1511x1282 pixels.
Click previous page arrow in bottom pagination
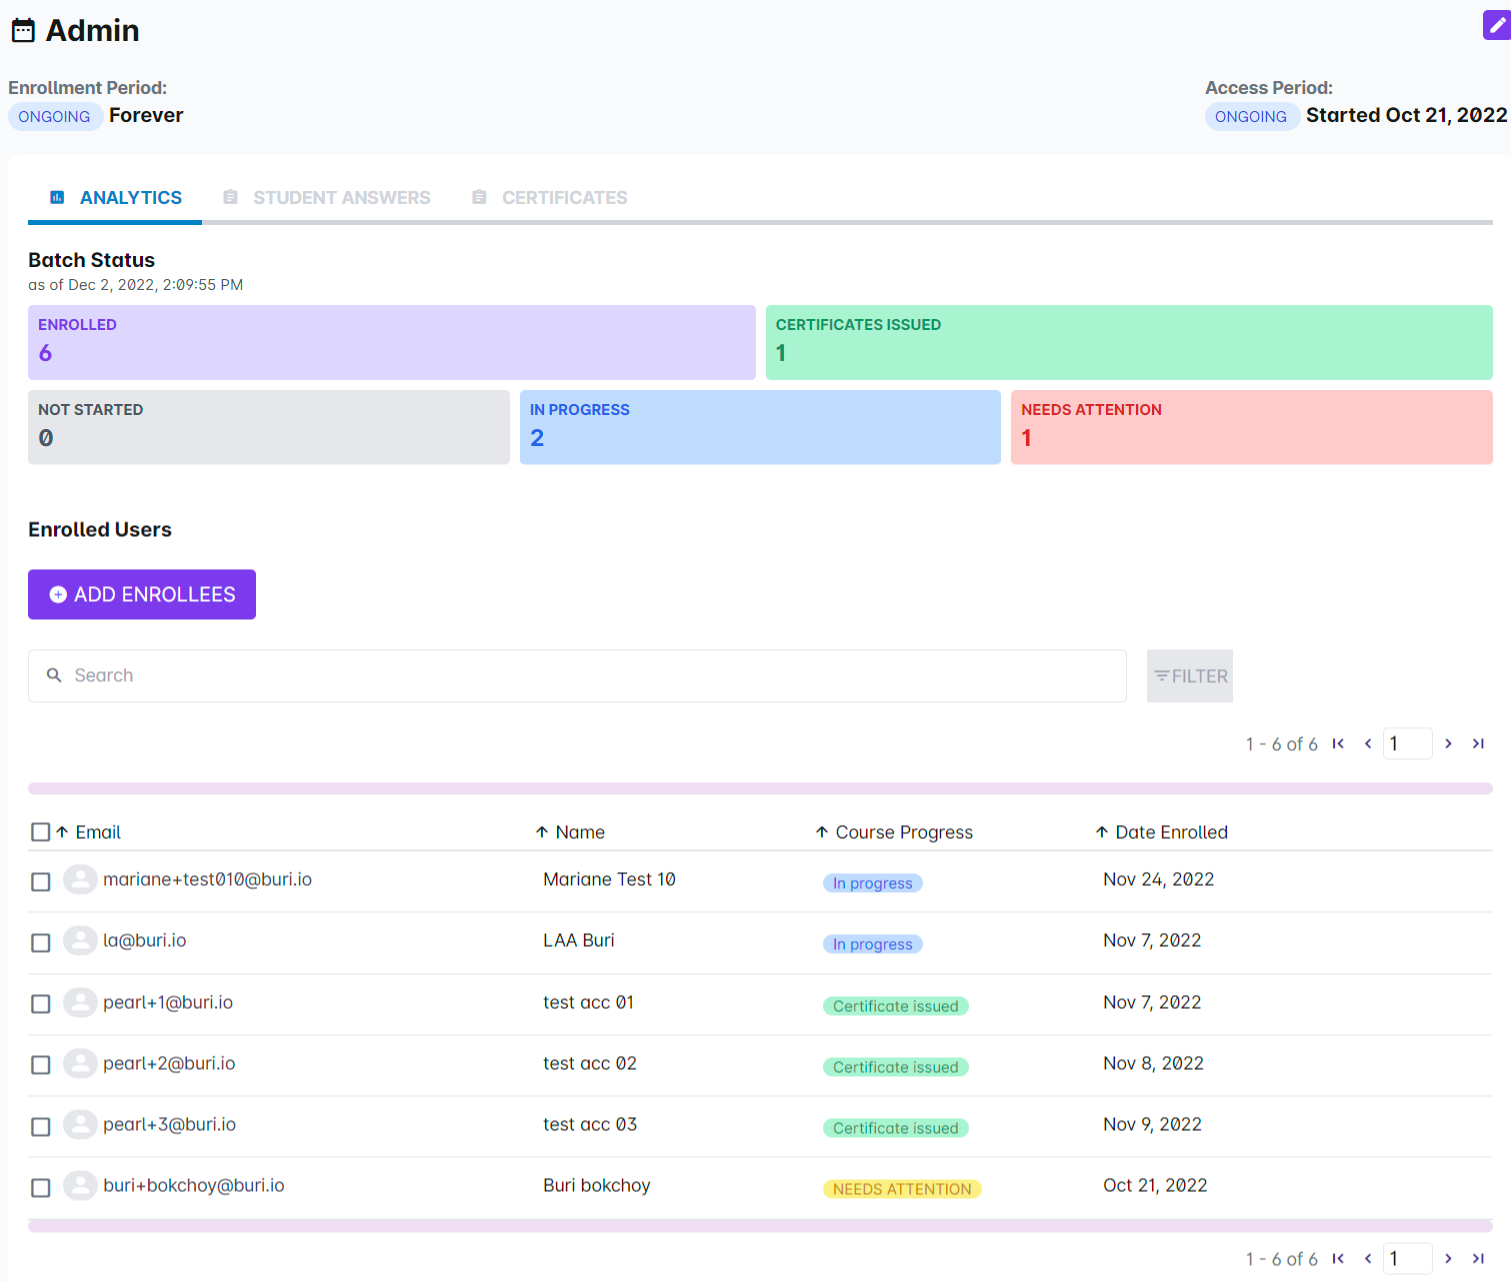(1368, 1259)
